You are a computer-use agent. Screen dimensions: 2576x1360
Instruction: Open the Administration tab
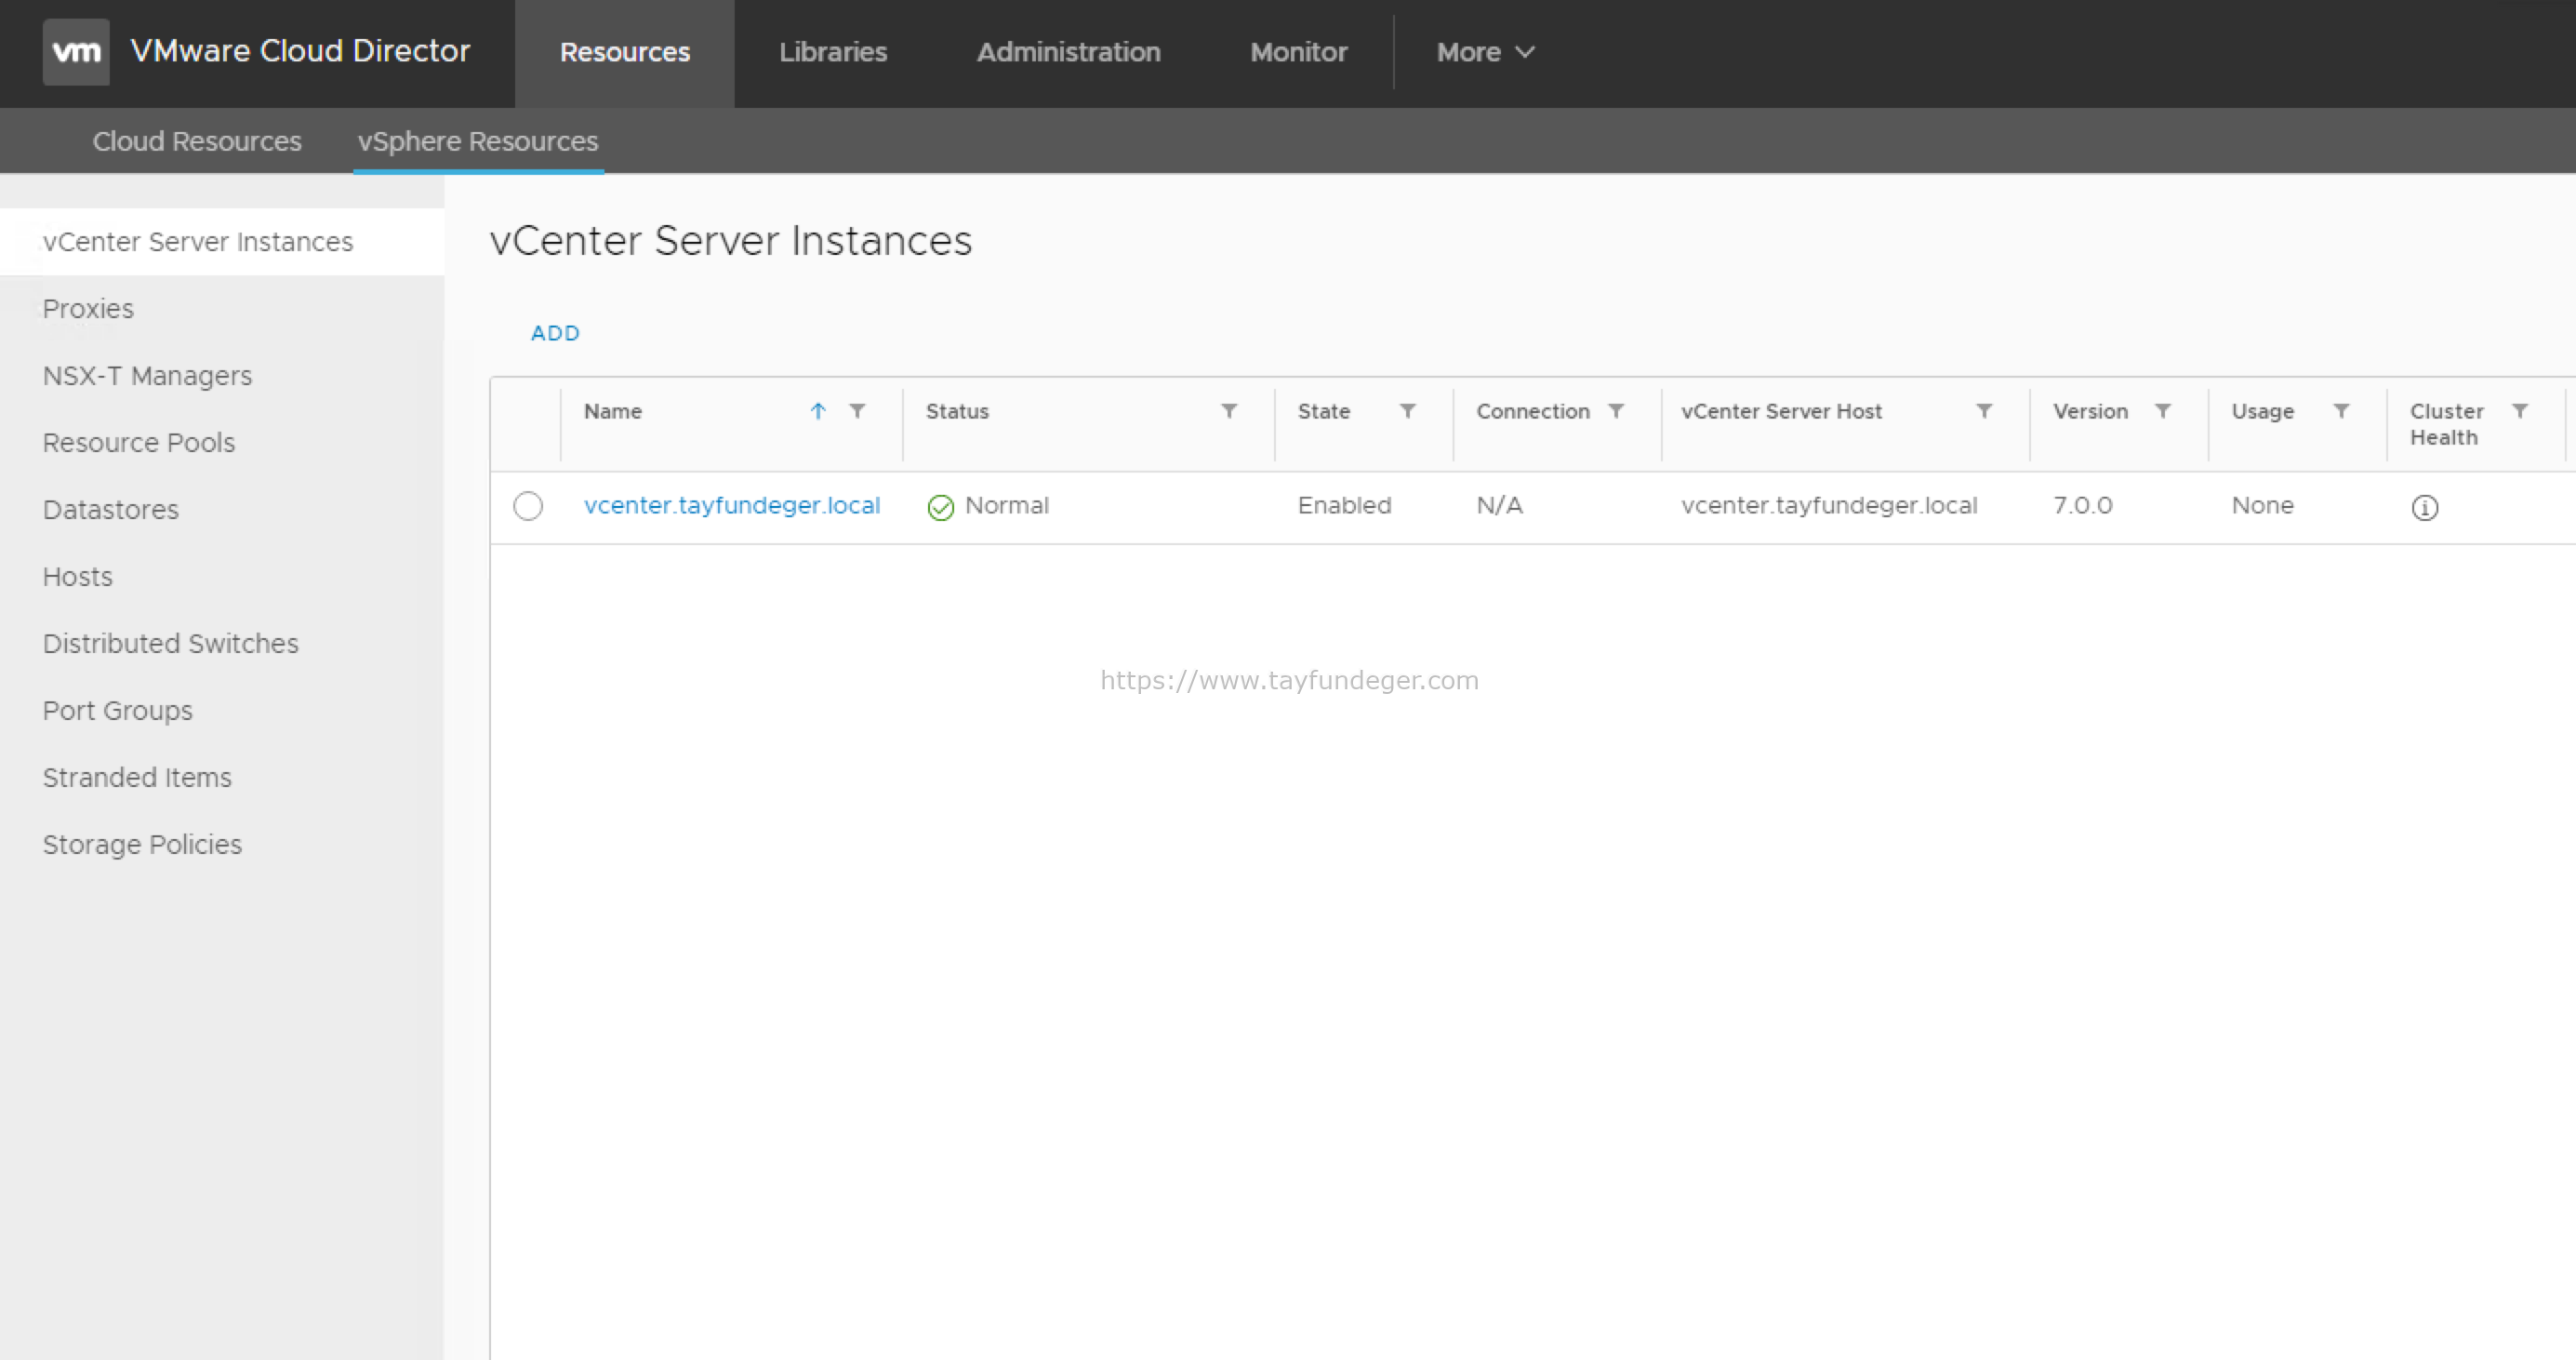point(1069,52)
